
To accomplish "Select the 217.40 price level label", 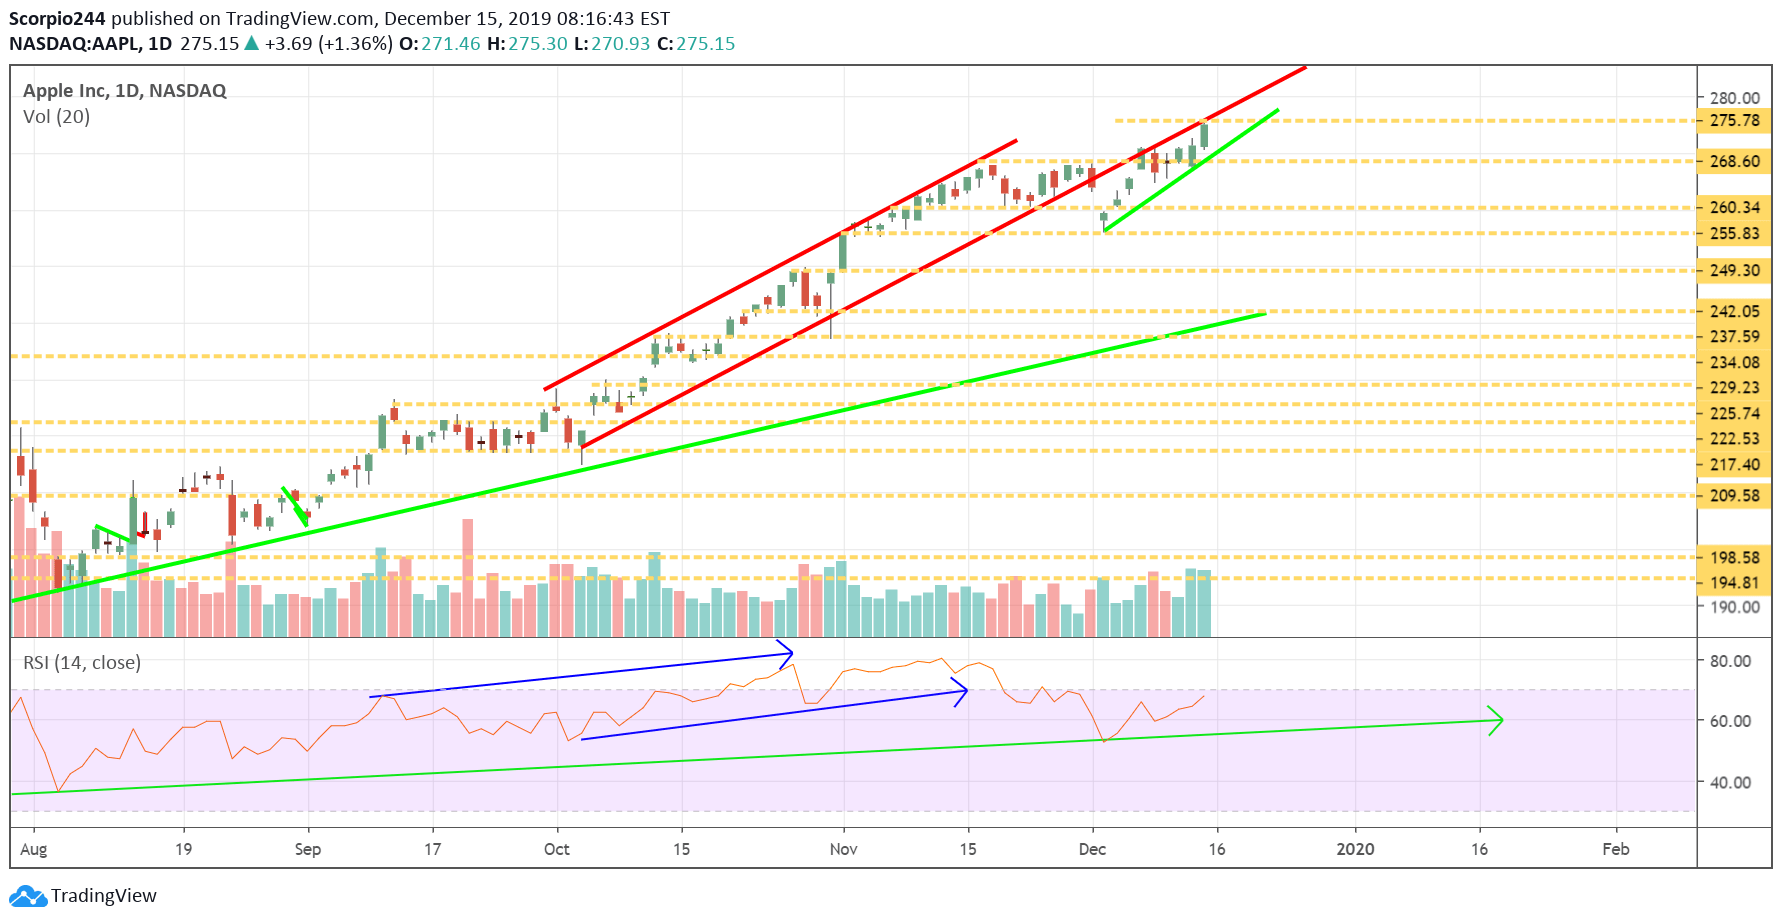I will [x=1734, y=465].
